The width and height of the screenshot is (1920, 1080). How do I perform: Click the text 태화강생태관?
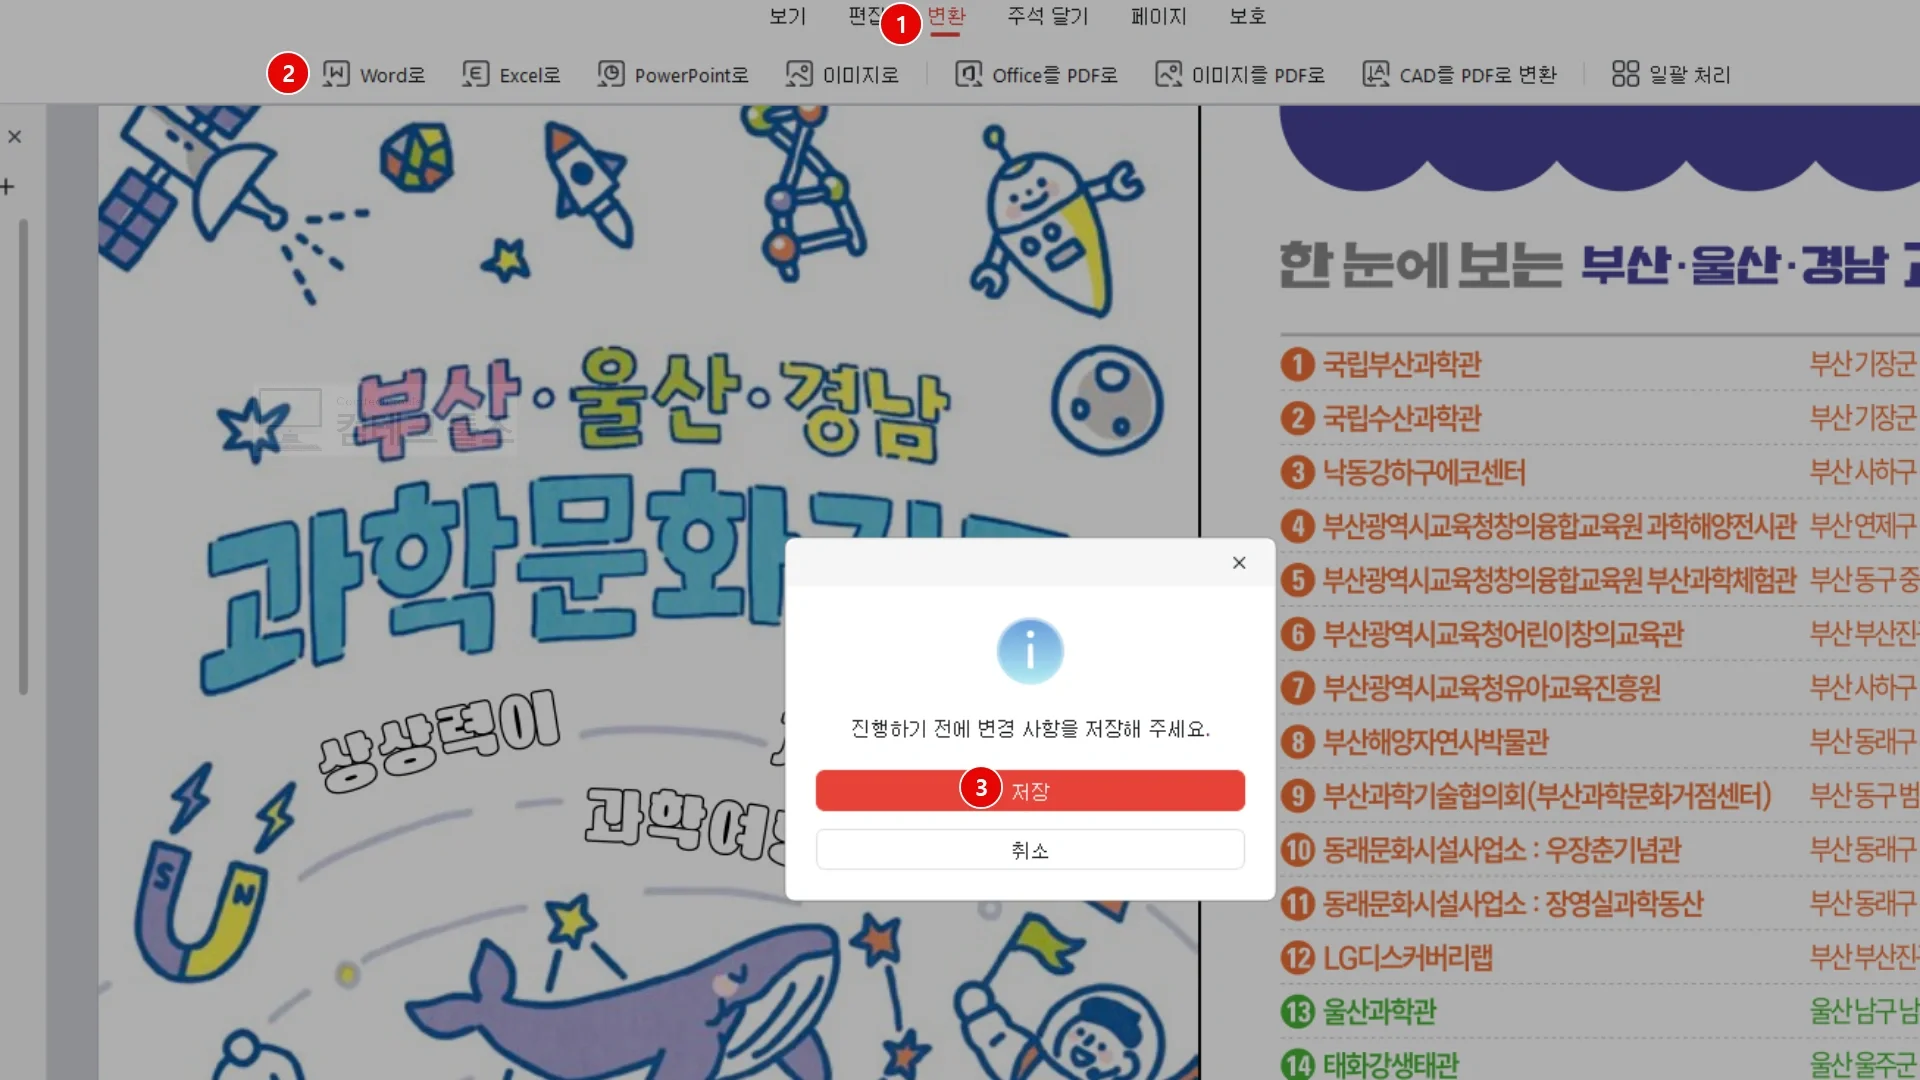pos(1391,1064)
